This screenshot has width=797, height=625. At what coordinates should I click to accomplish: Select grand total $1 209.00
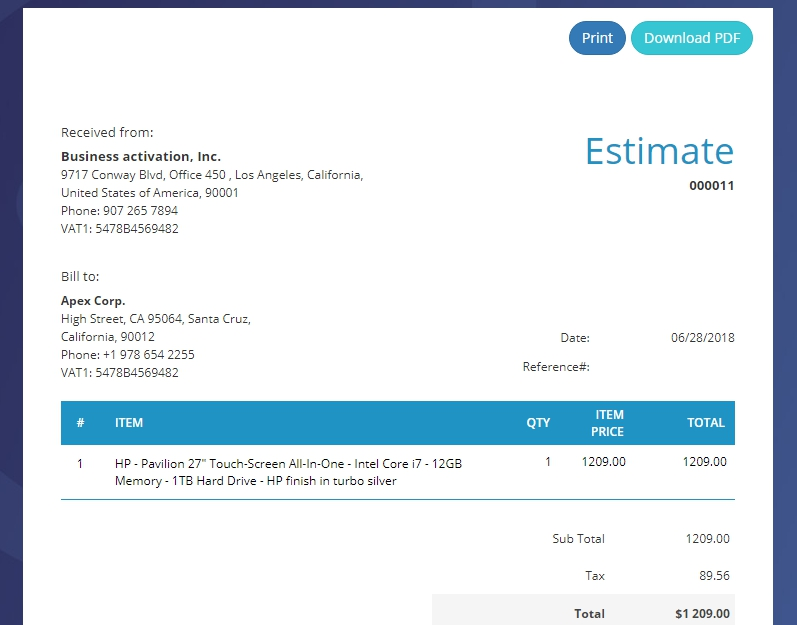(x=702, y=614)
